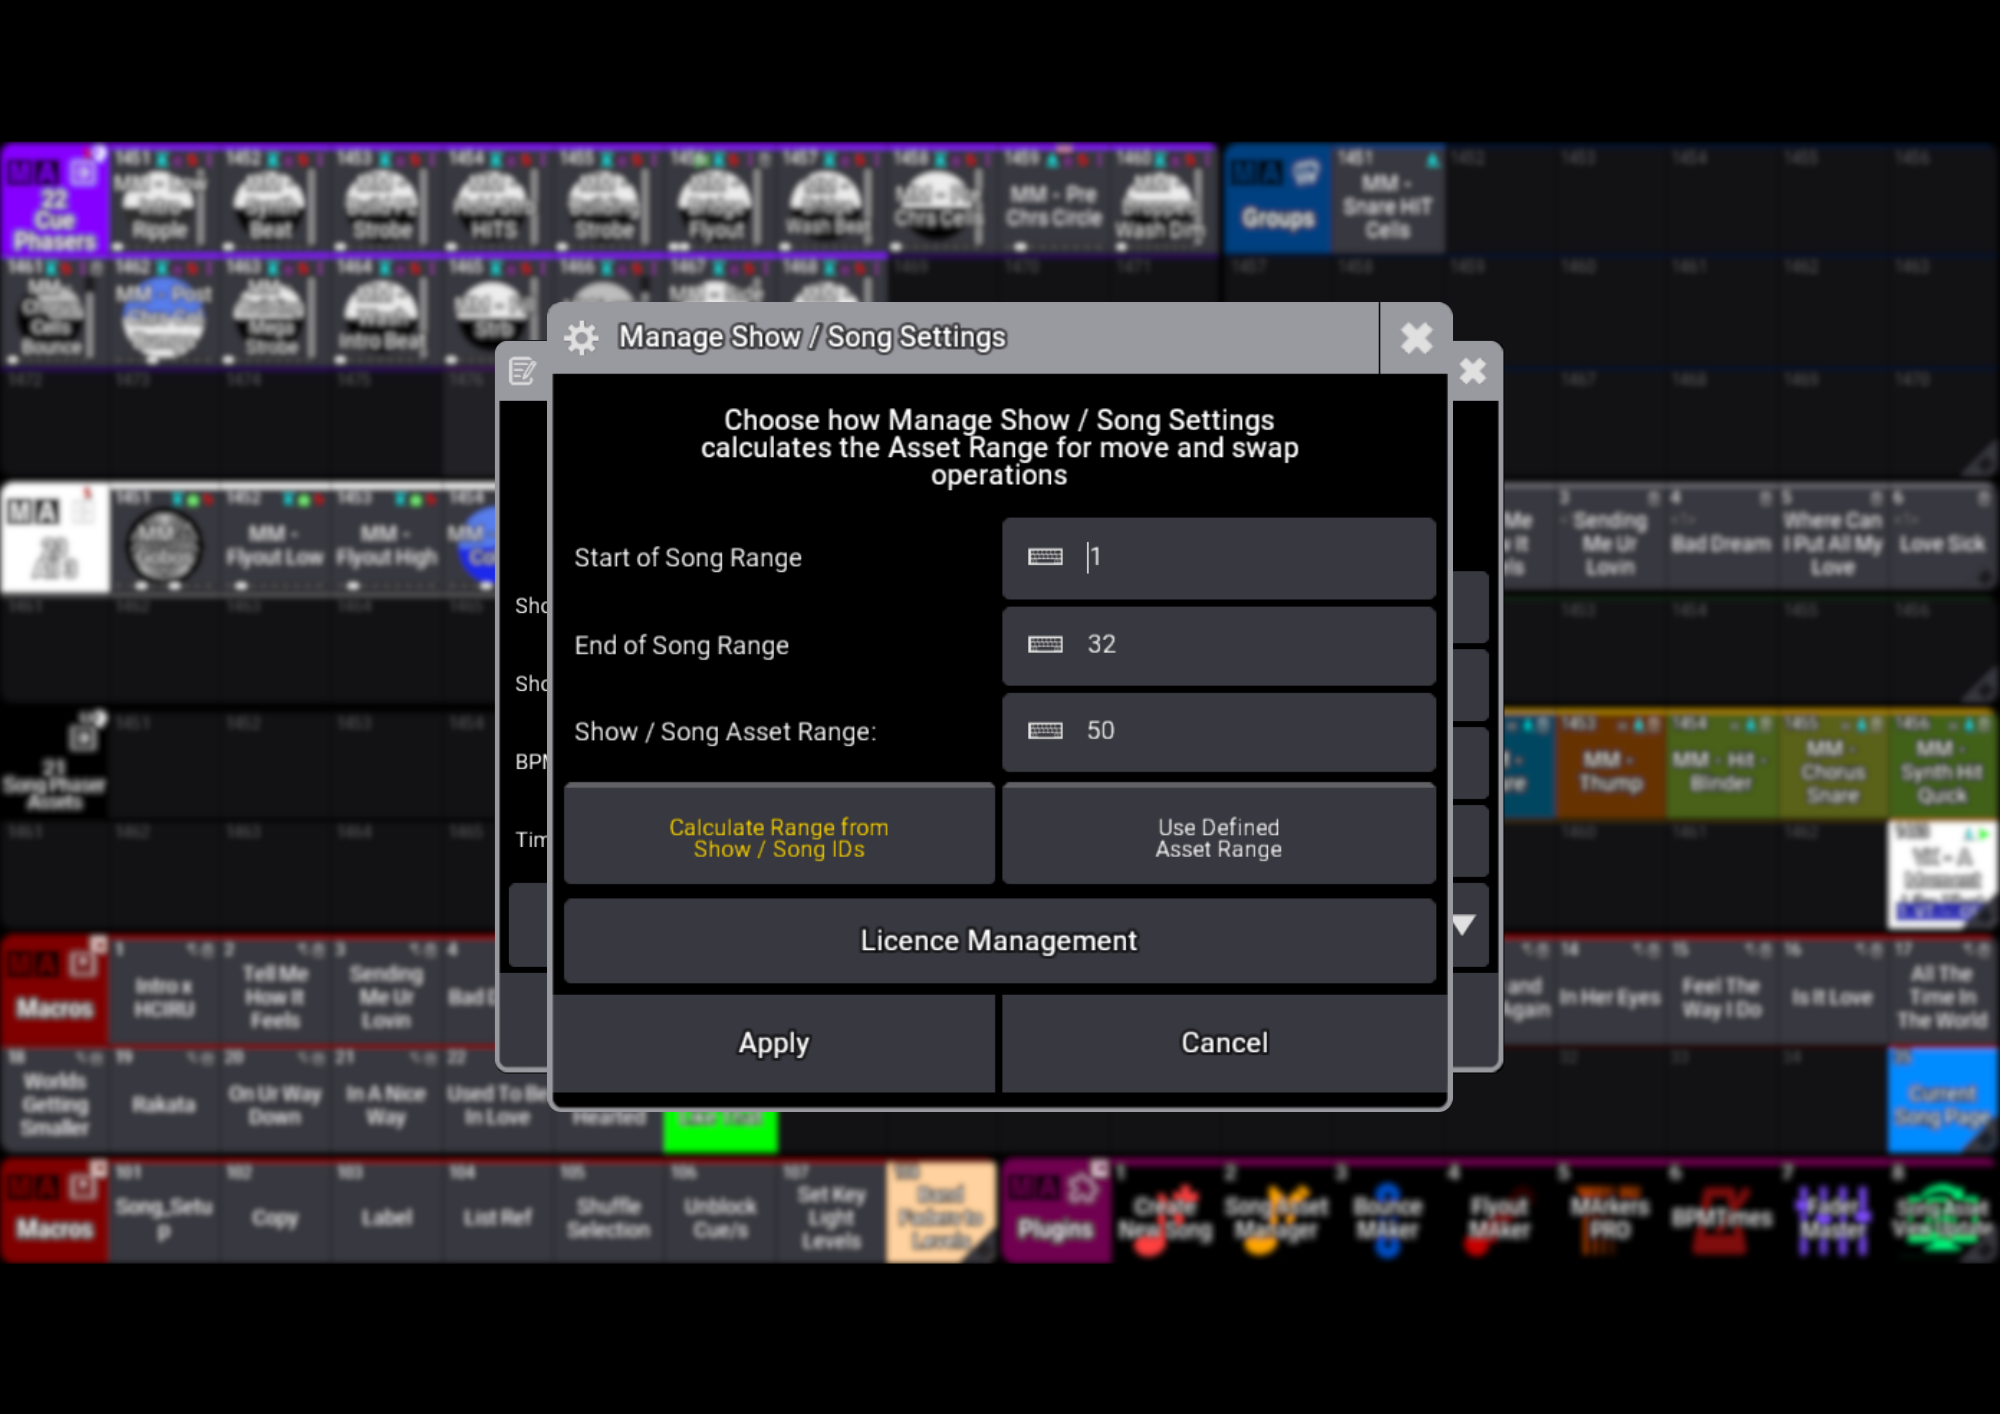Launch the BPMTimes plugin
The height and width of the screenshot is (1414, 2000).
click(1720, 1212)
